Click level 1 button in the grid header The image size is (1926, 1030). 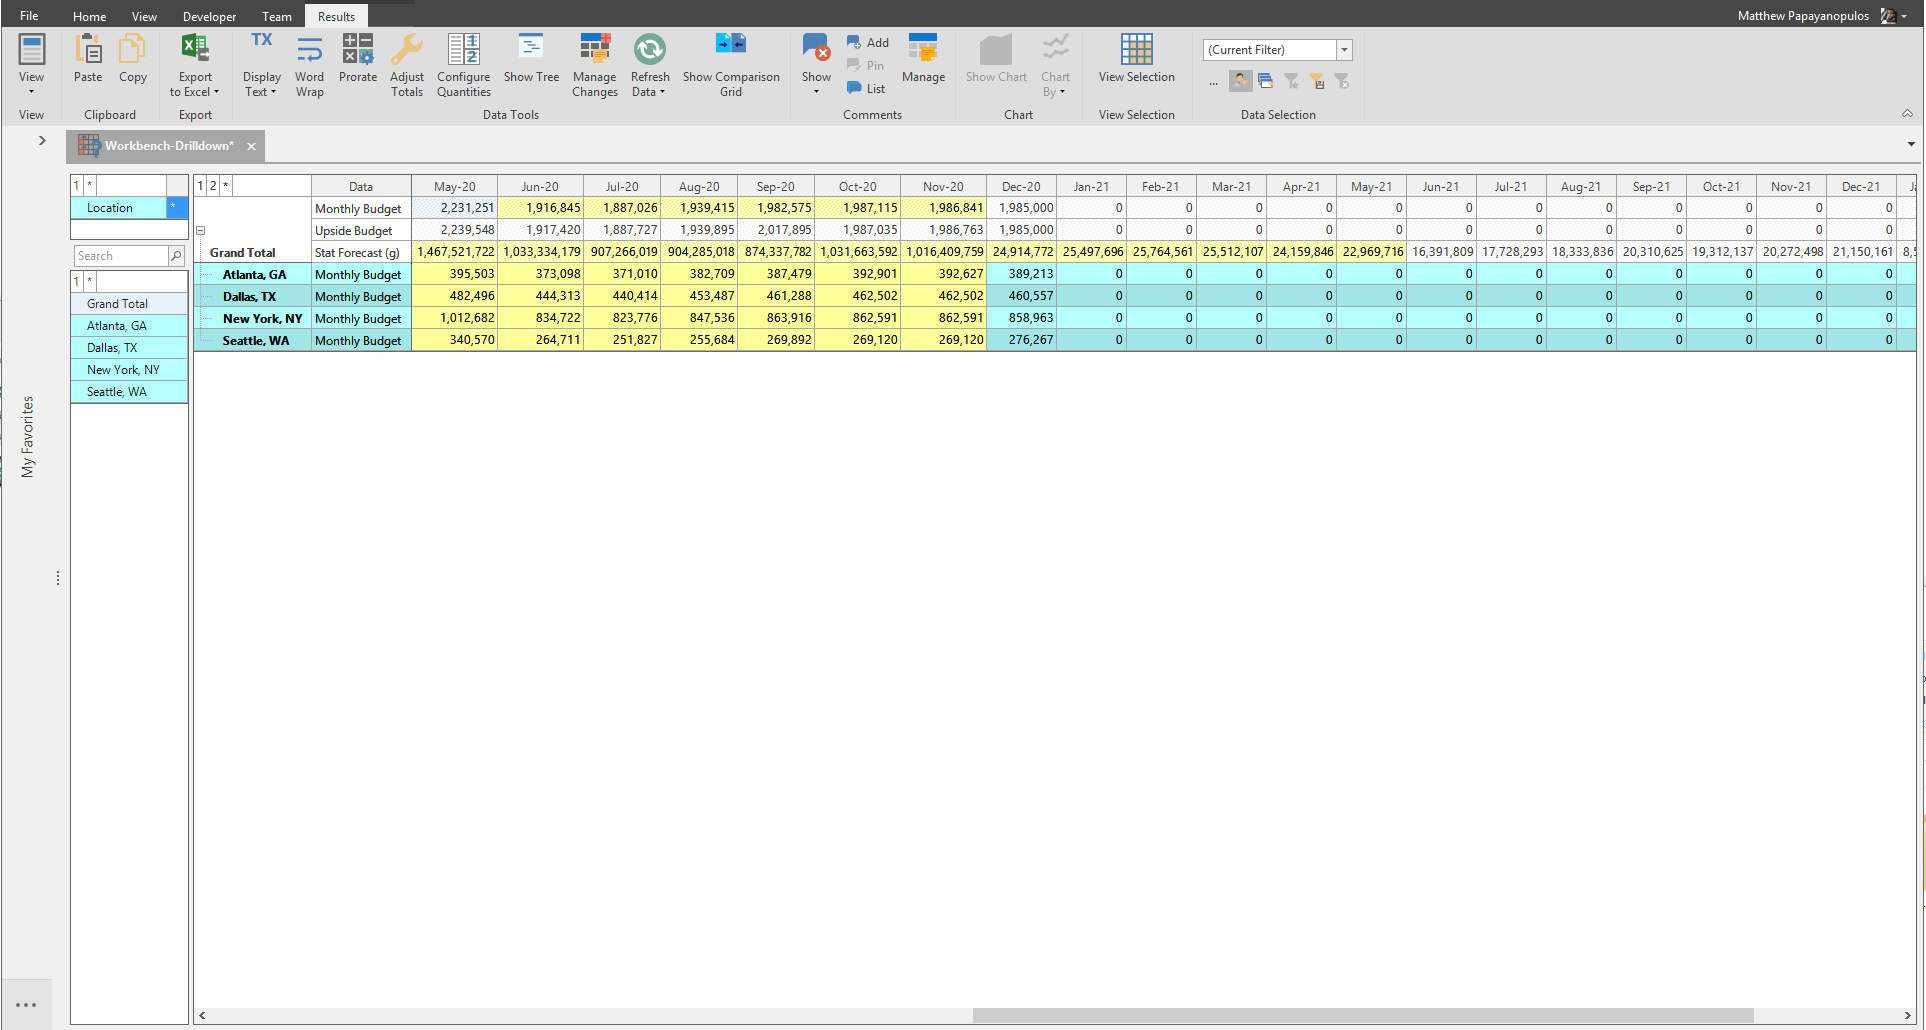point(200,186)
